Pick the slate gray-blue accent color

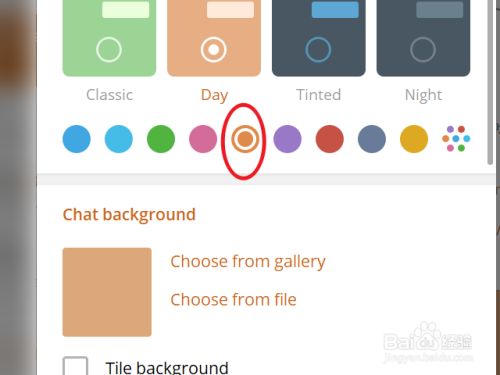372,139
